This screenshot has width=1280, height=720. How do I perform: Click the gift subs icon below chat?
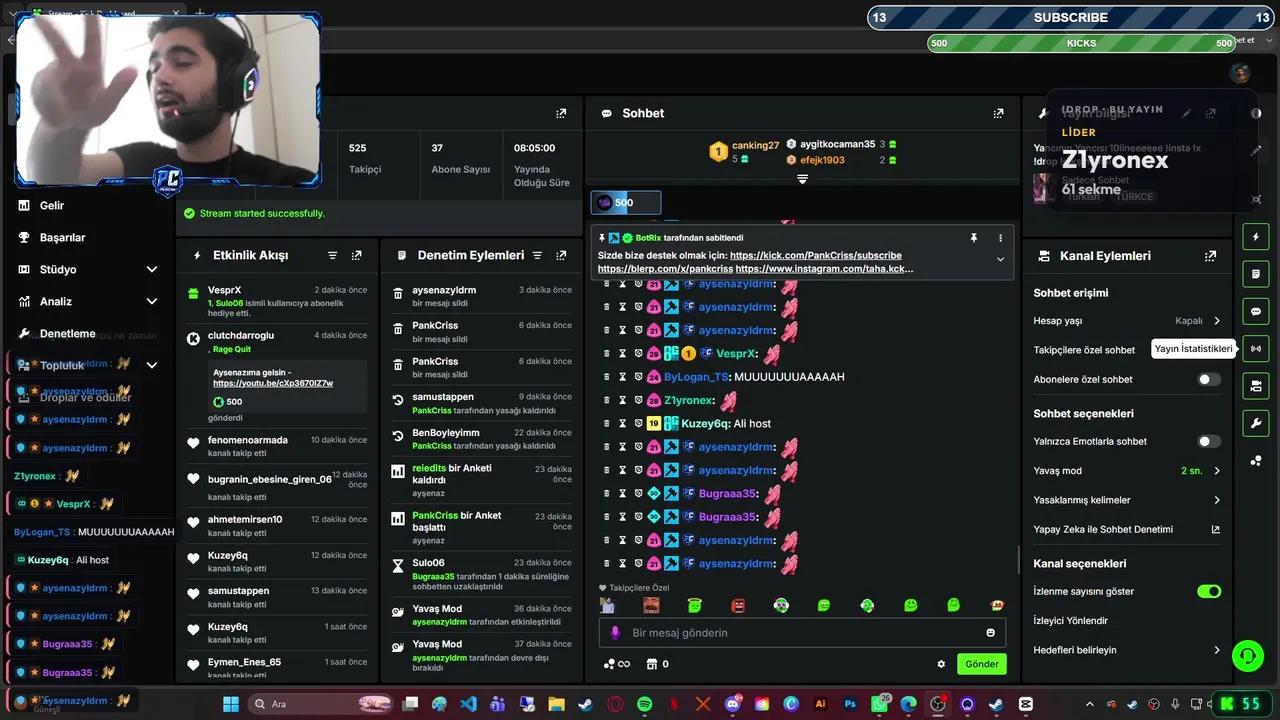[652, 664]
